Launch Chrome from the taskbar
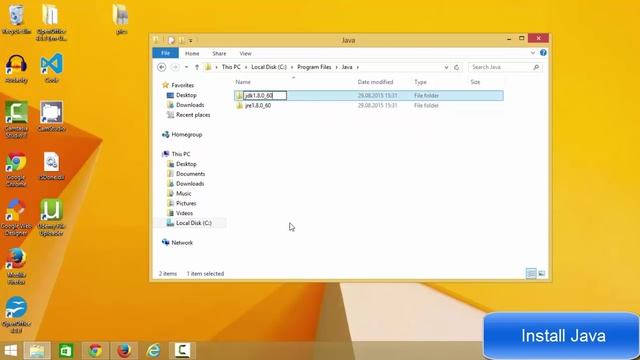 tap(96, 351)
